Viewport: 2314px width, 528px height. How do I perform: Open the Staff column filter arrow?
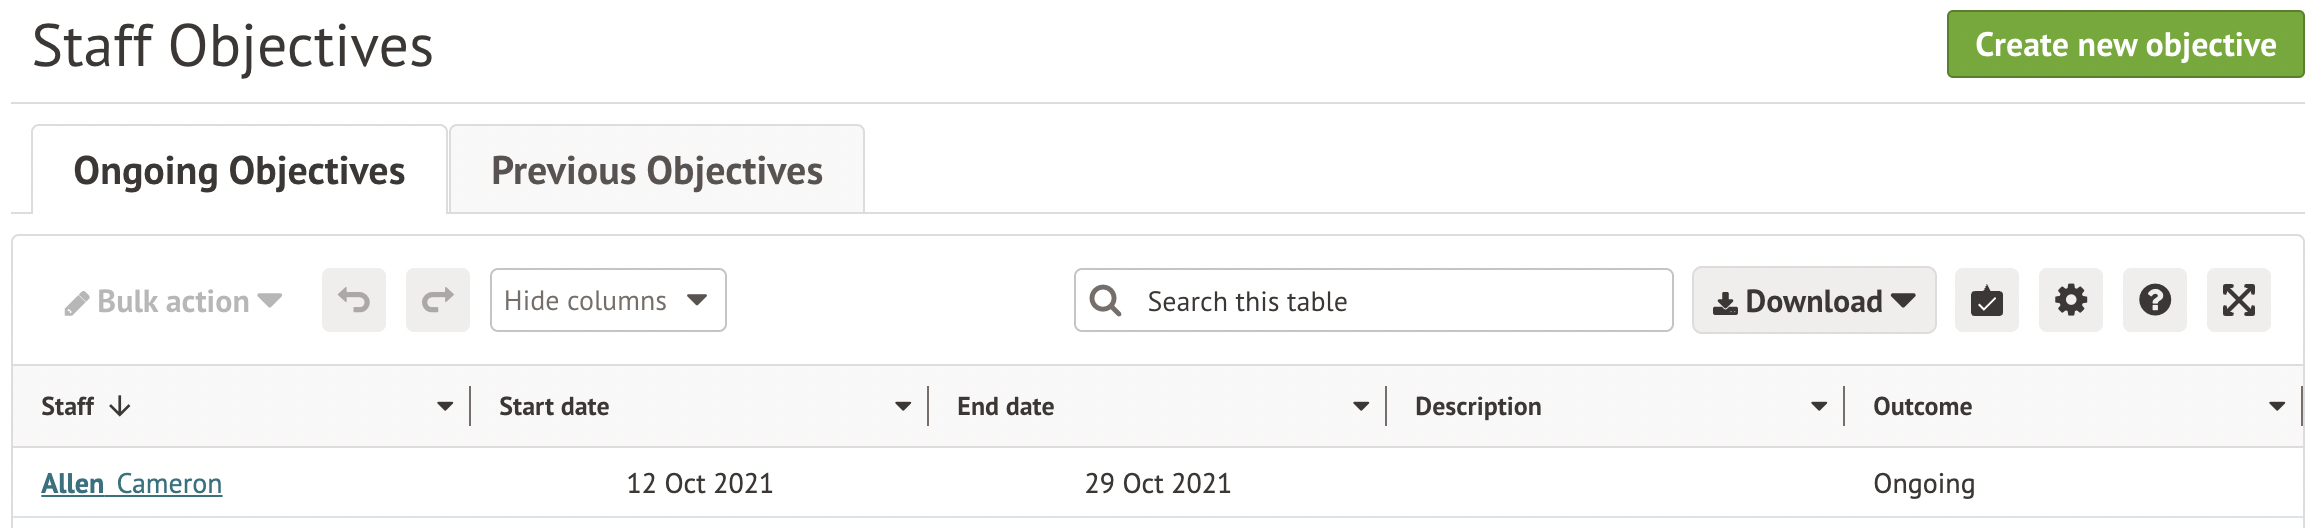coord(445,406)
